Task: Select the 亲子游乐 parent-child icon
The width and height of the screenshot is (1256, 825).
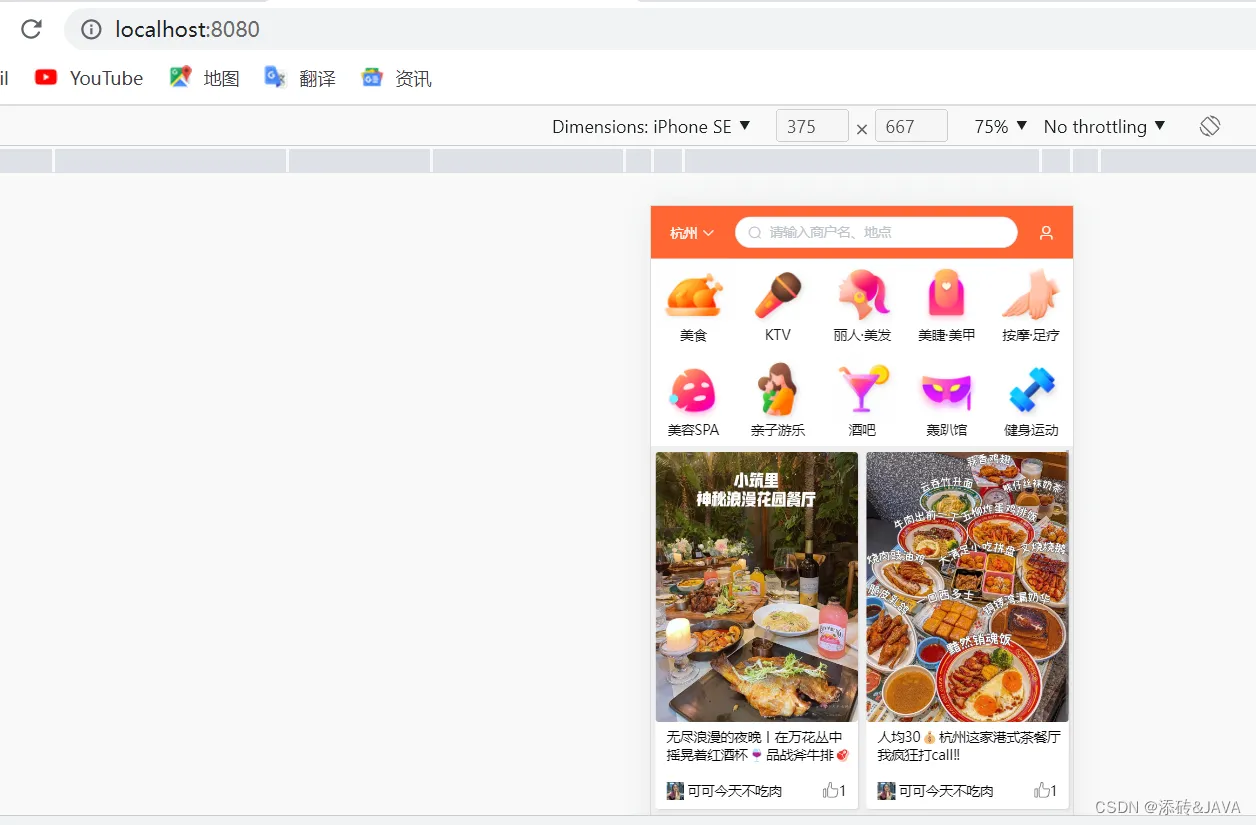Action: 778,390
